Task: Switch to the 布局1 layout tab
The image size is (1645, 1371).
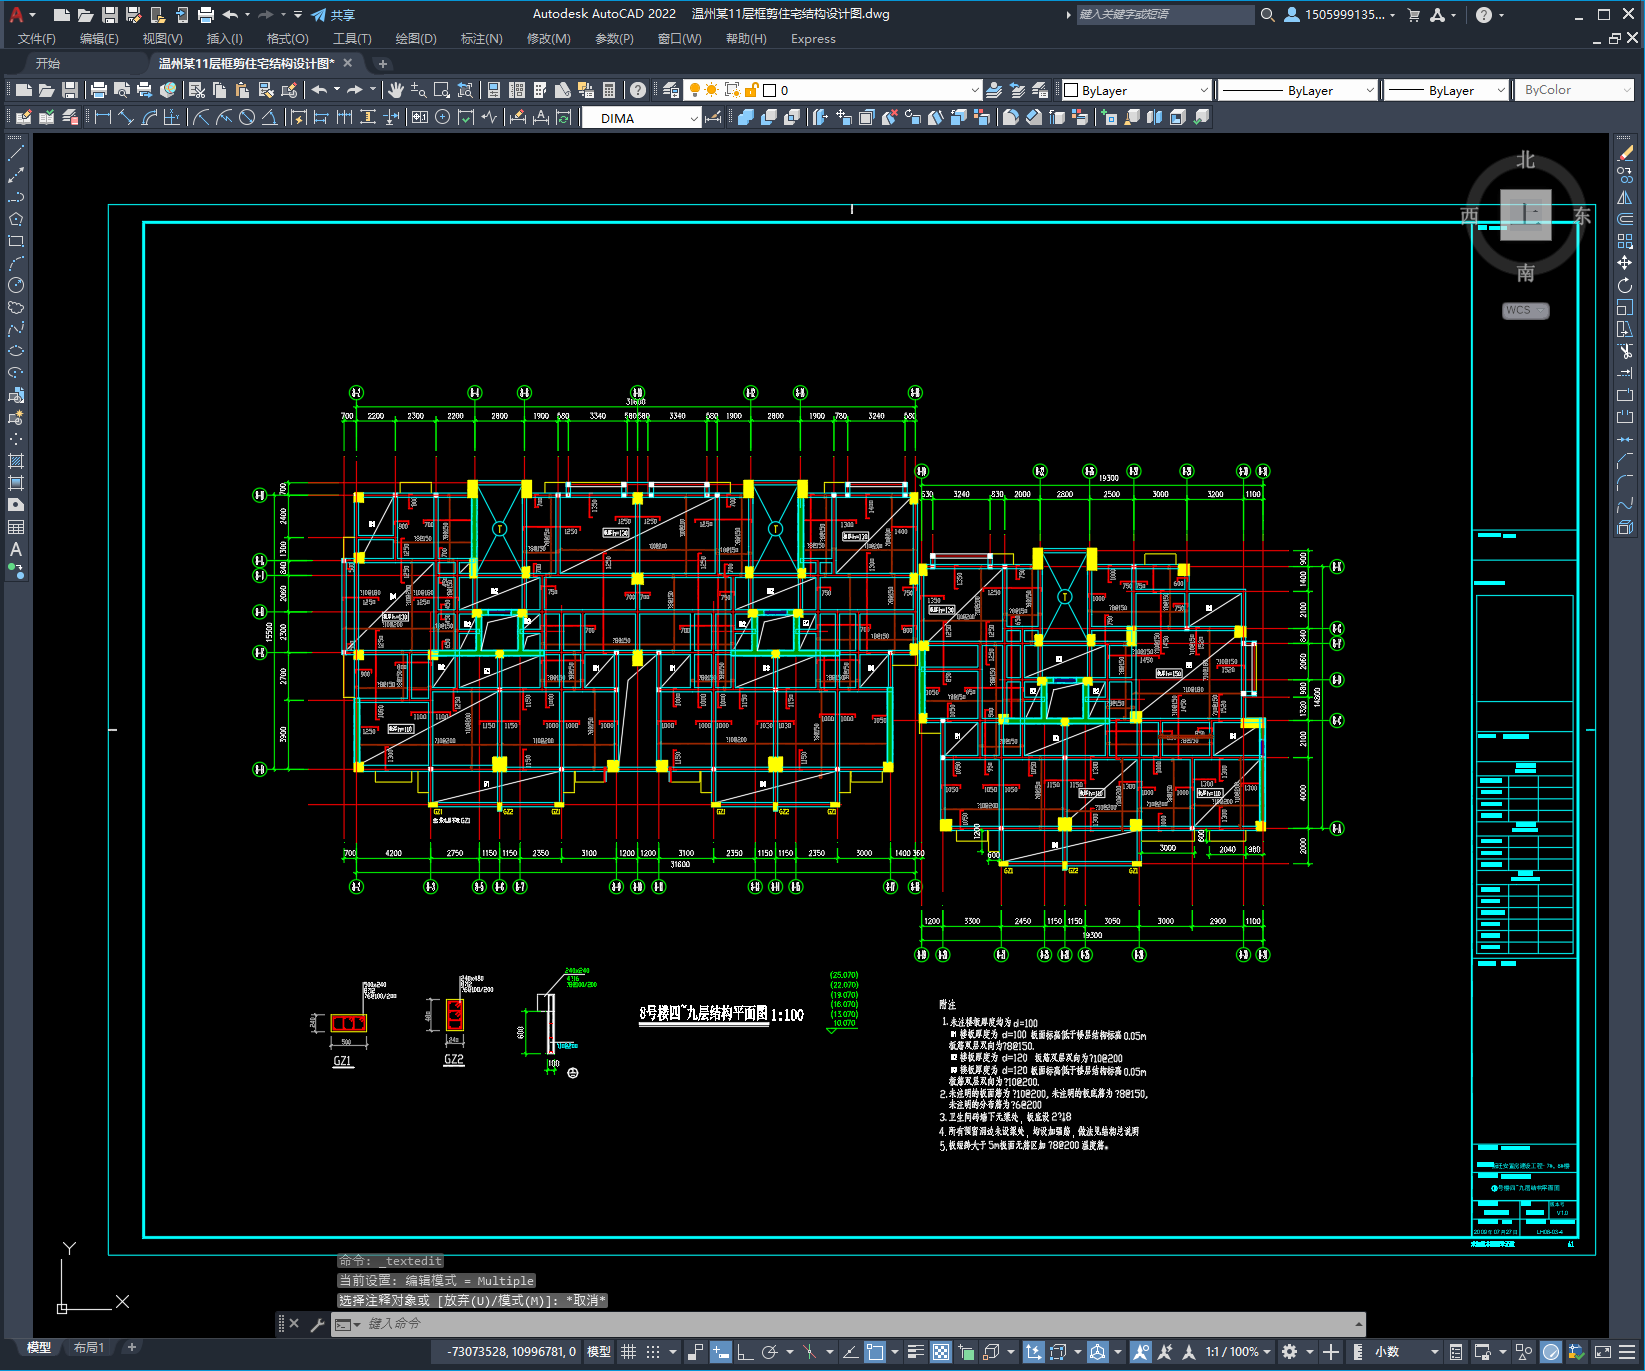Action: click(88, 1348)
